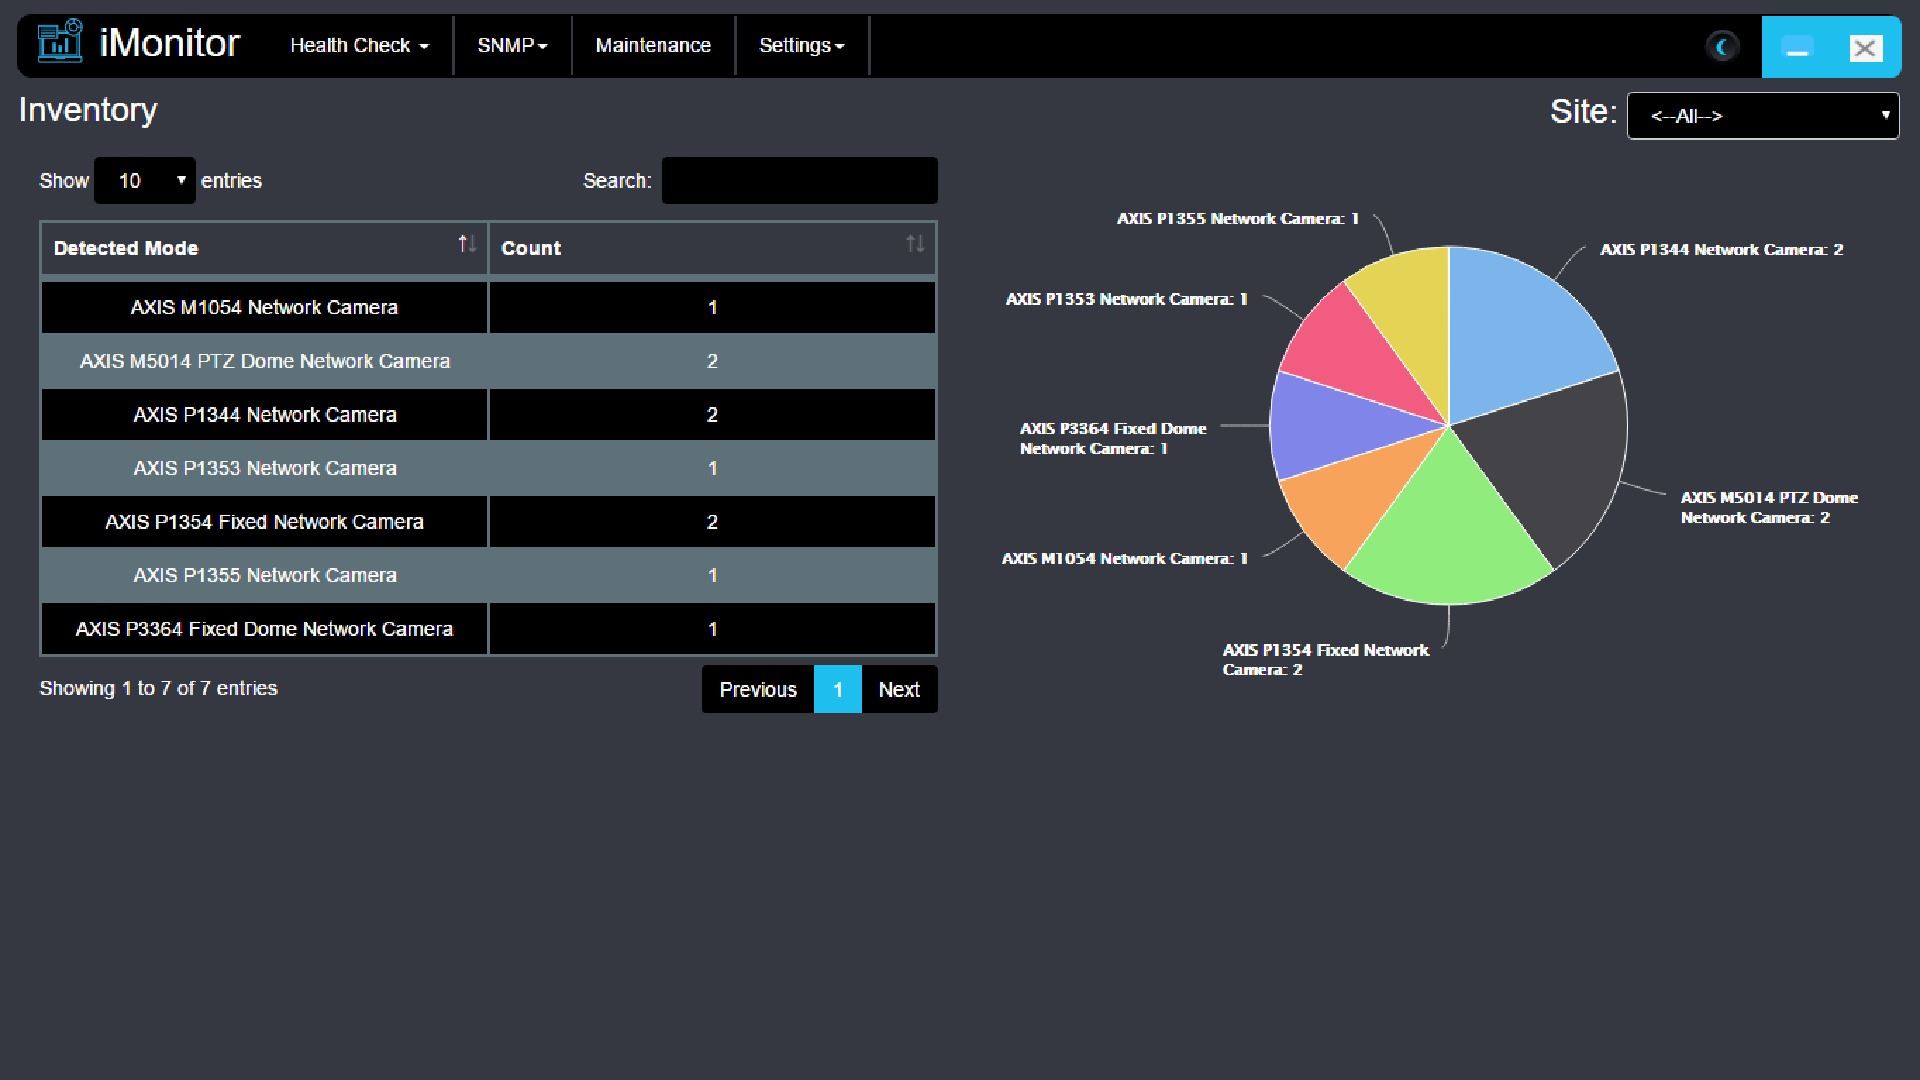
Task: Click count value in AXIS P3364 row
Action: coord(712,629)
